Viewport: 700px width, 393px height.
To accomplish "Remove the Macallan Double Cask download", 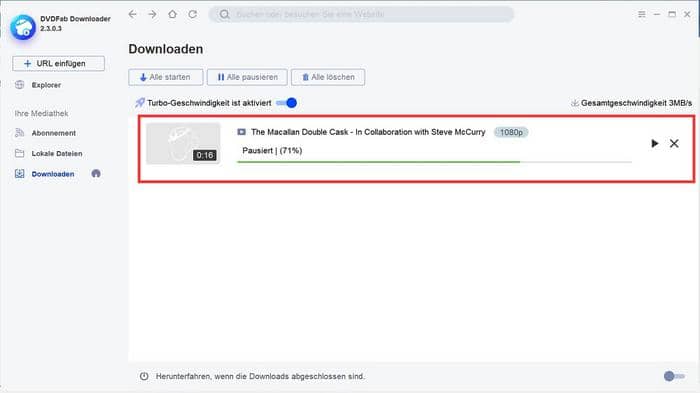I will point(674,143).
